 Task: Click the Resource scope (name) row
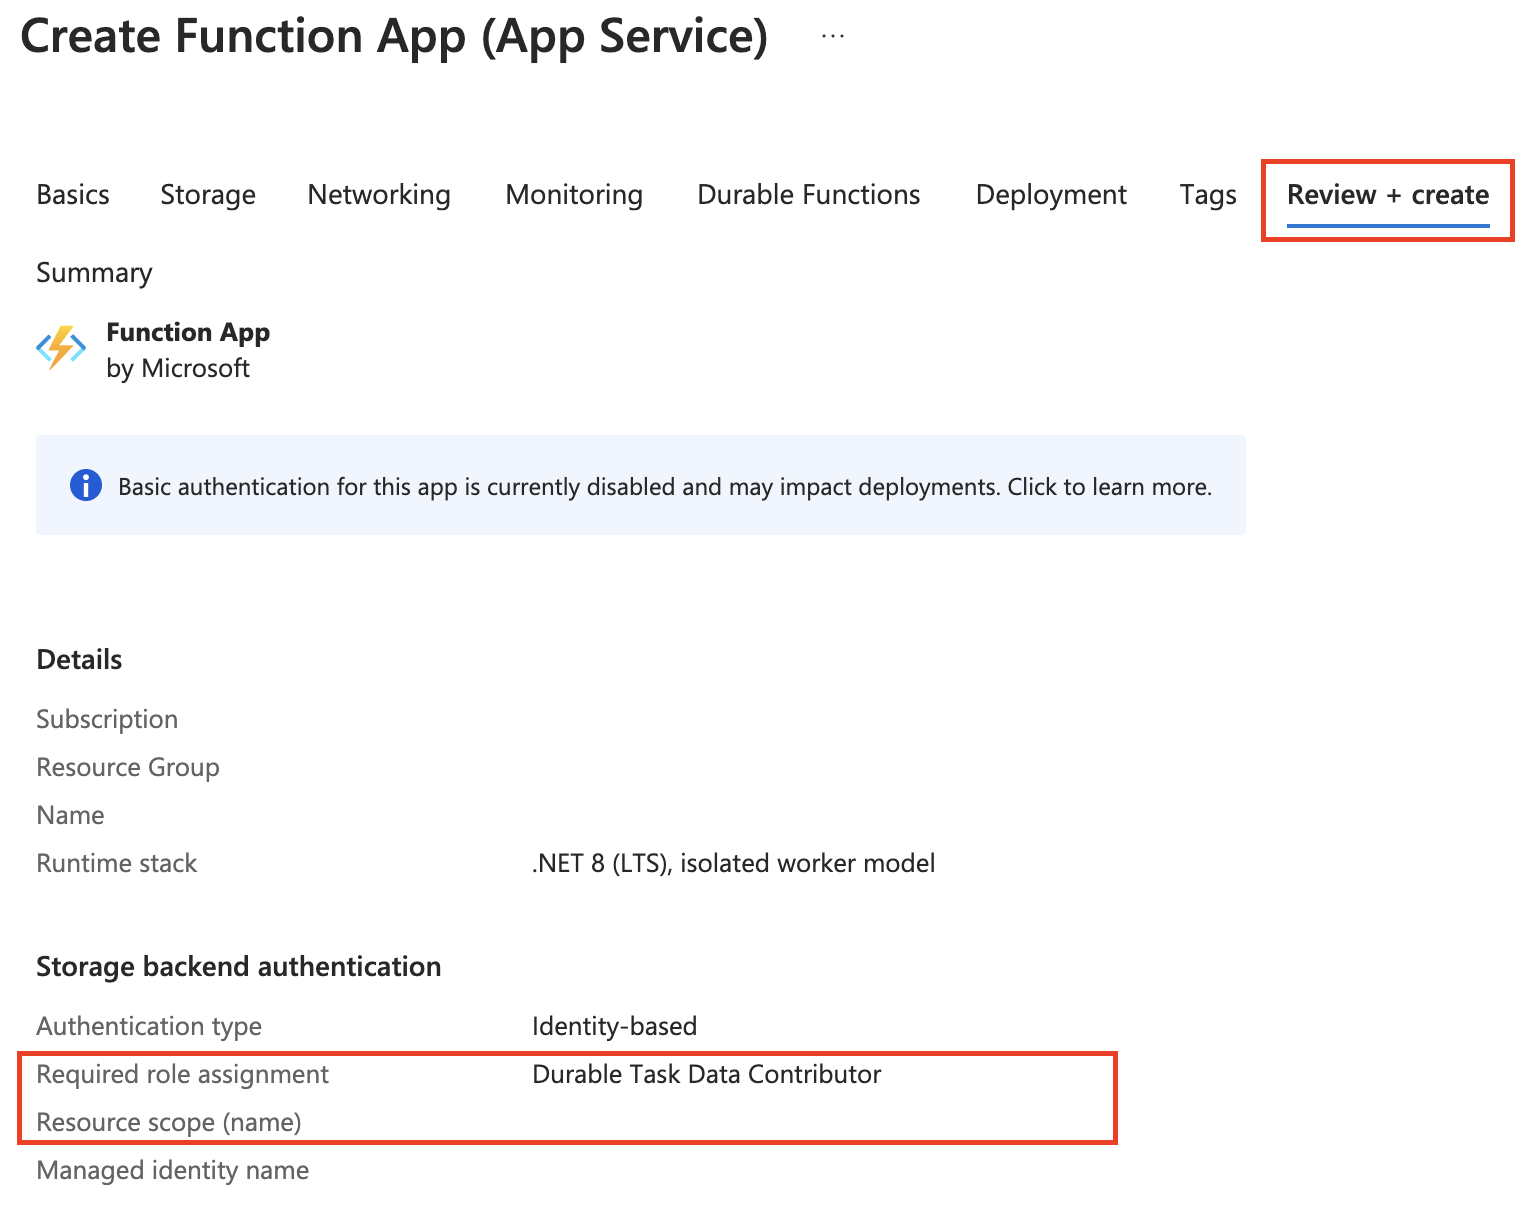[x=168, y=1122]
